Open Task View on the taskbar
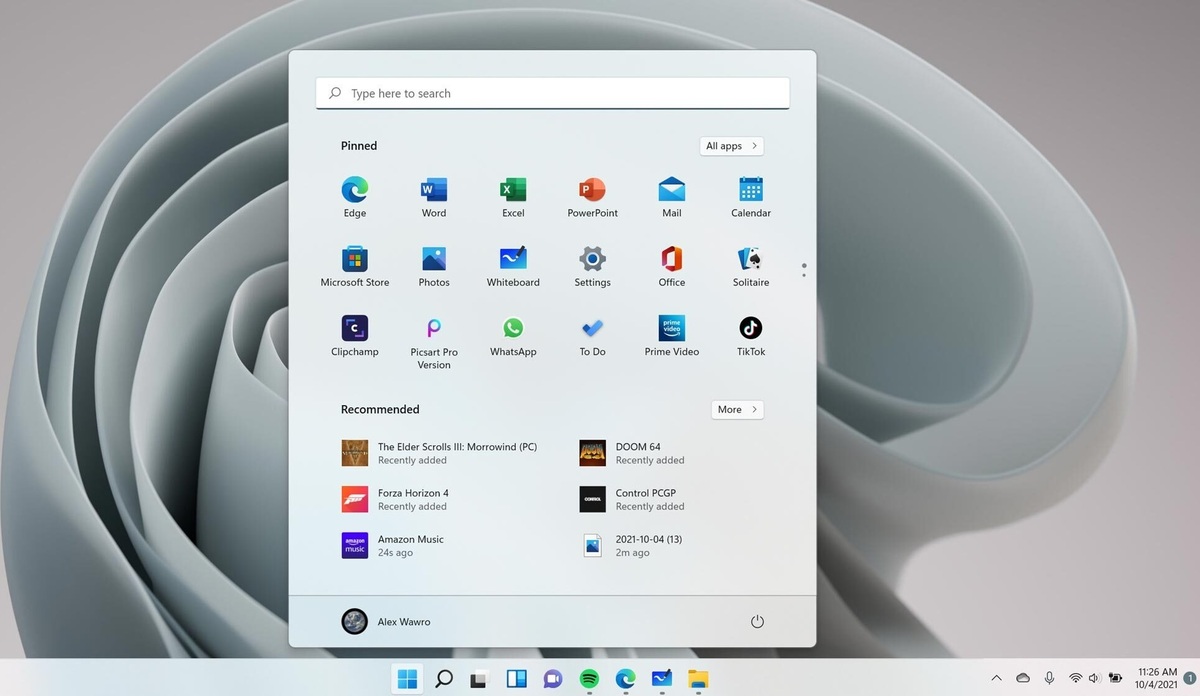Viewport: 1200px width, 696px height. coord(480,679)
